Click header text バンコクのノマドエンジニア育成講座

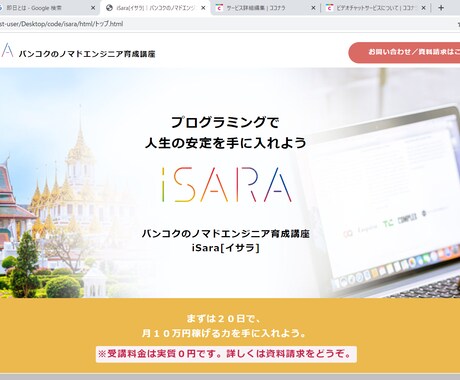coord(87,54)
